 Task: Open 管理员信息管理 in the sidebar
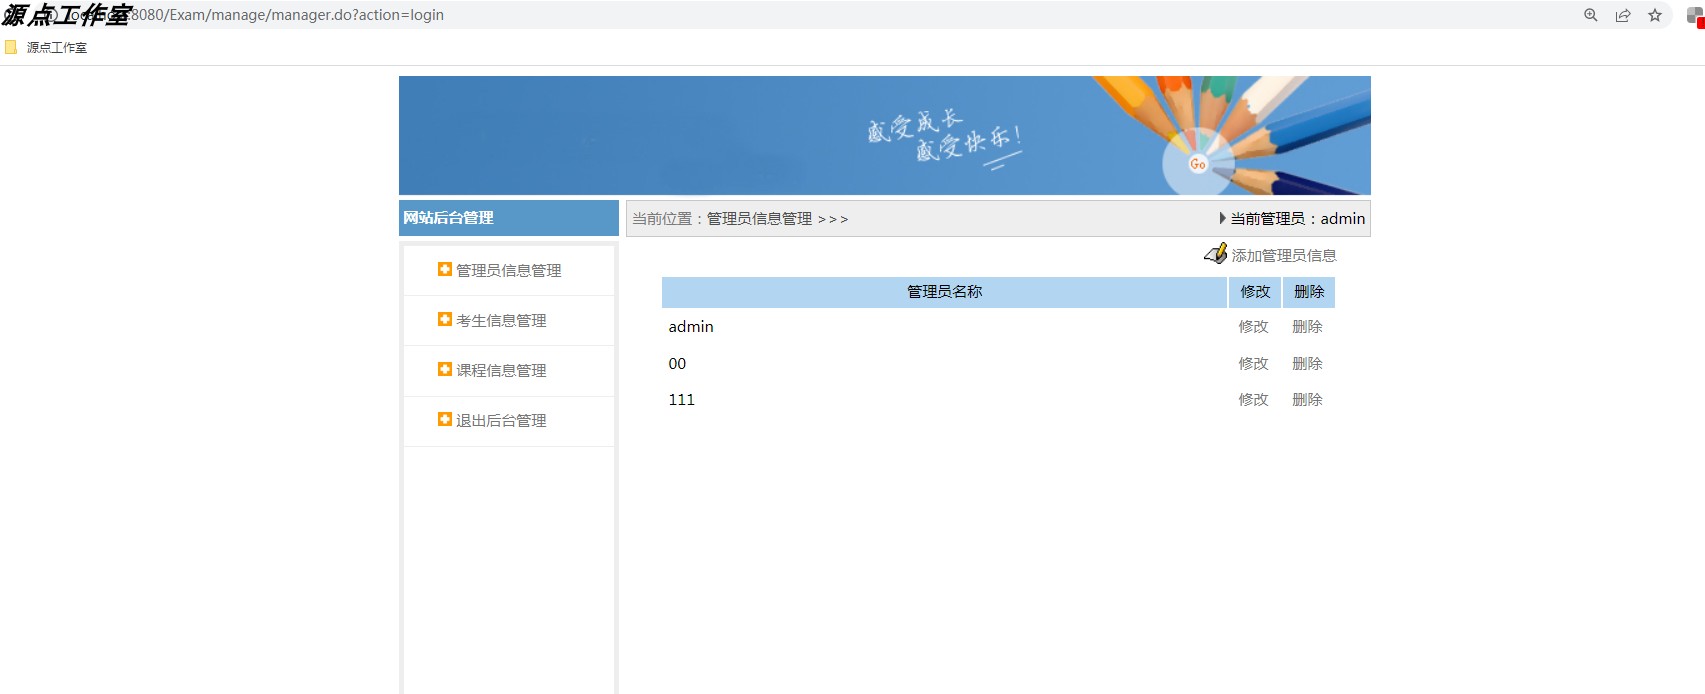pos(508,270)
